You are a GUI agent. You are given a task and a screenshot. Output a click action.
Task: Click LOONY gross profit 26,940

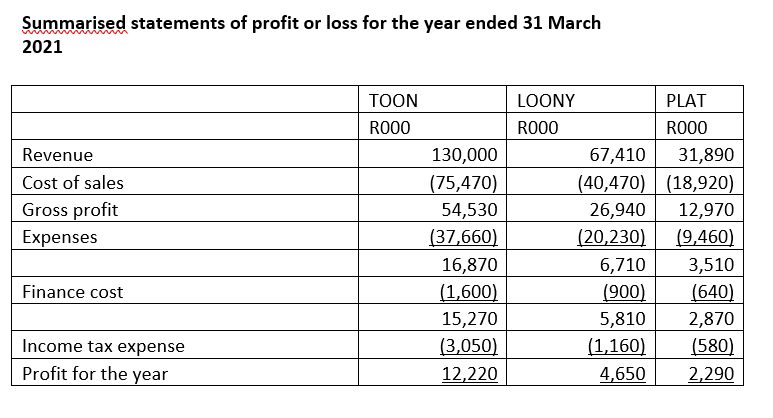pyautogui.click(x=618, y=210)
